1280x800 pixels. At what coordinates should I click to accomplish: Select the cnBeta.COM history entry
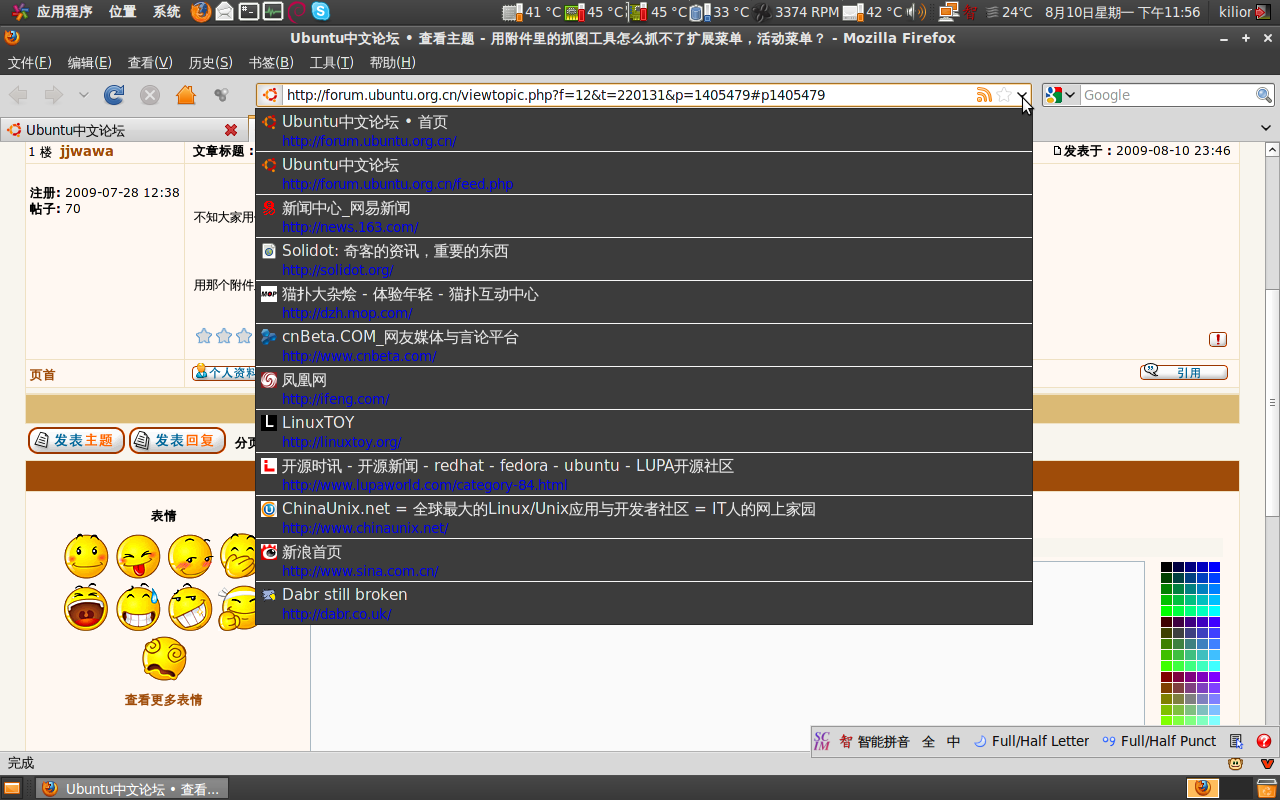click(x=644, y=345)
